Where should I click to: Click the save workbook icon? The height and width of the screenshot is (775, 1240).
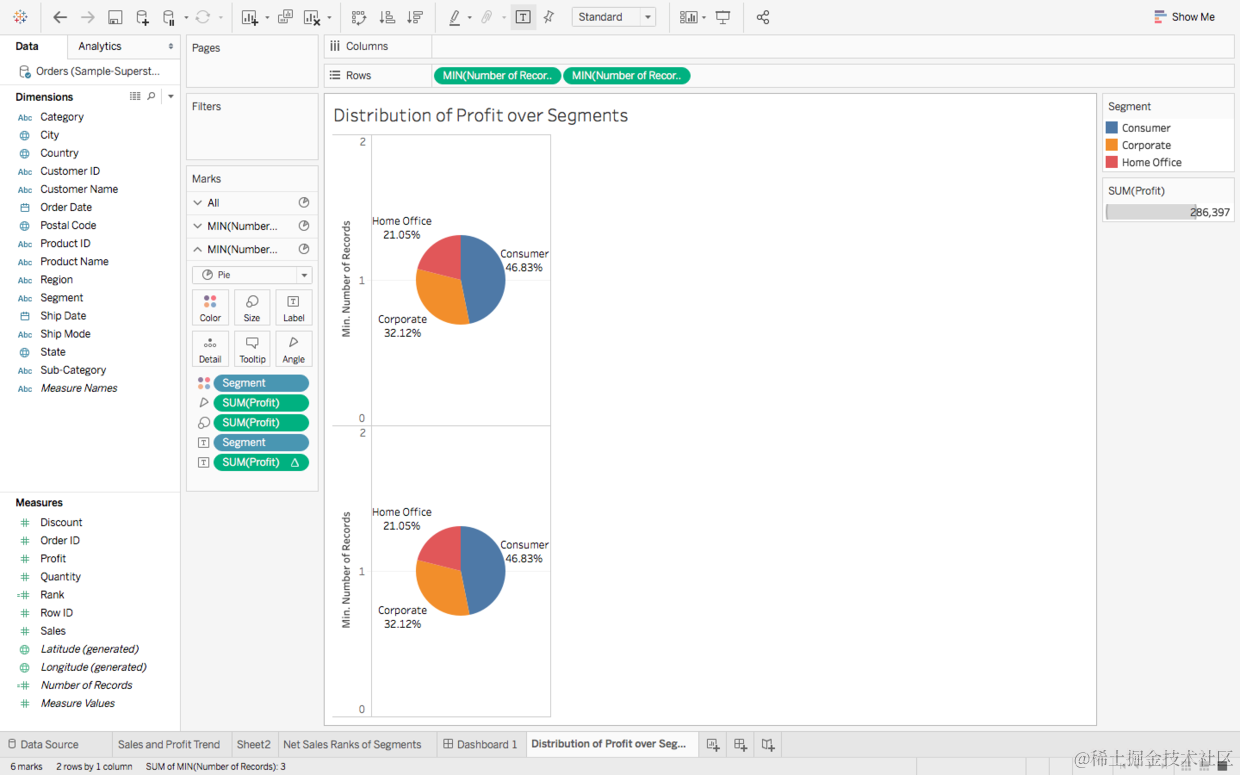(115, 17)
